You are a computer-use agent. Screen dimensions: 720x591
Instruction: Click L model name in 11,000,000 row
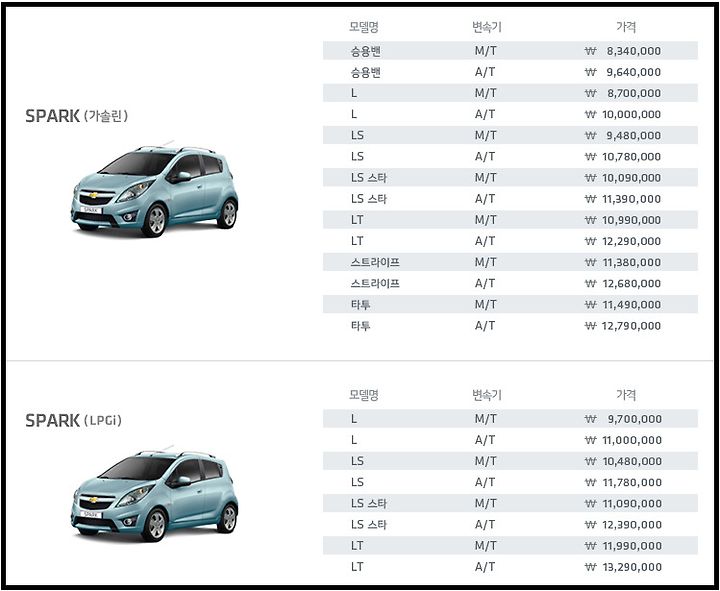coord(354,440)
